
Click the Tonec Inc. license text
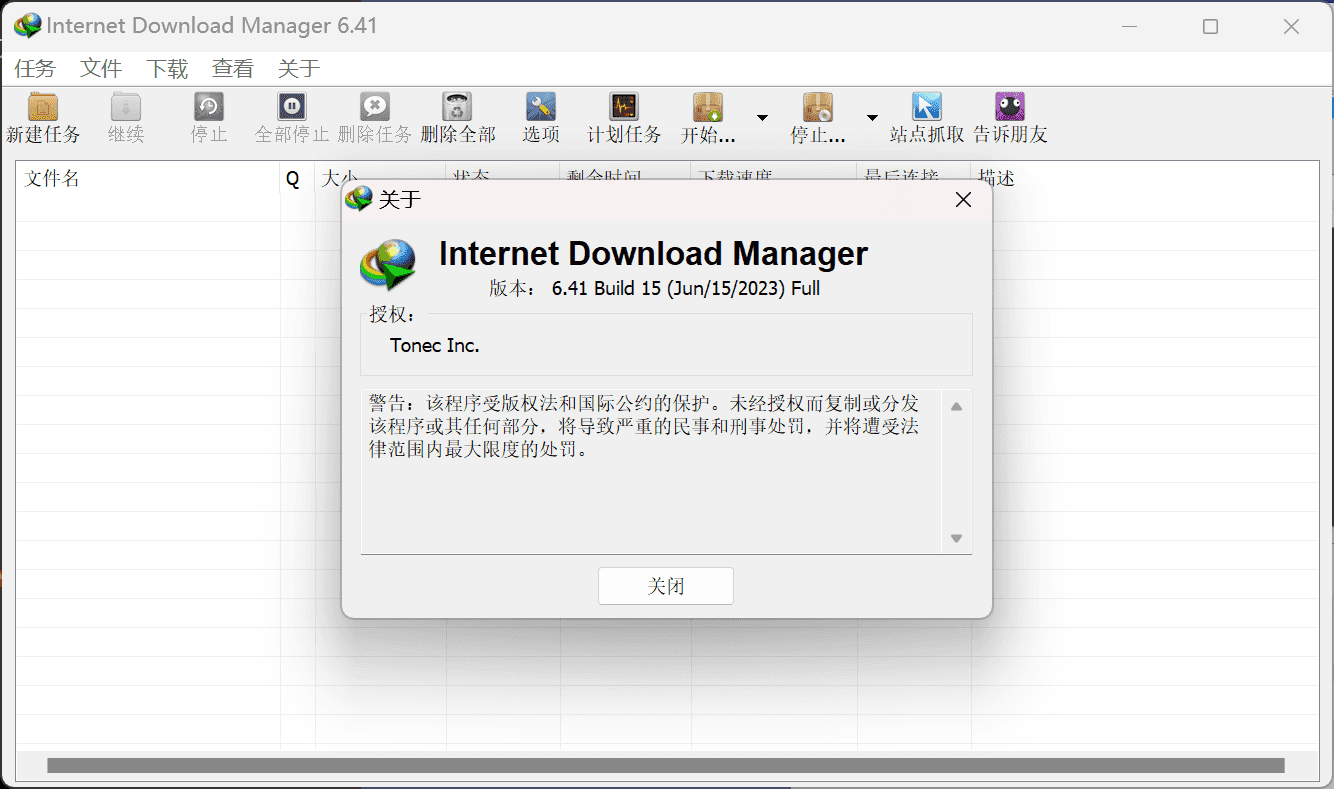coord(435,346)
